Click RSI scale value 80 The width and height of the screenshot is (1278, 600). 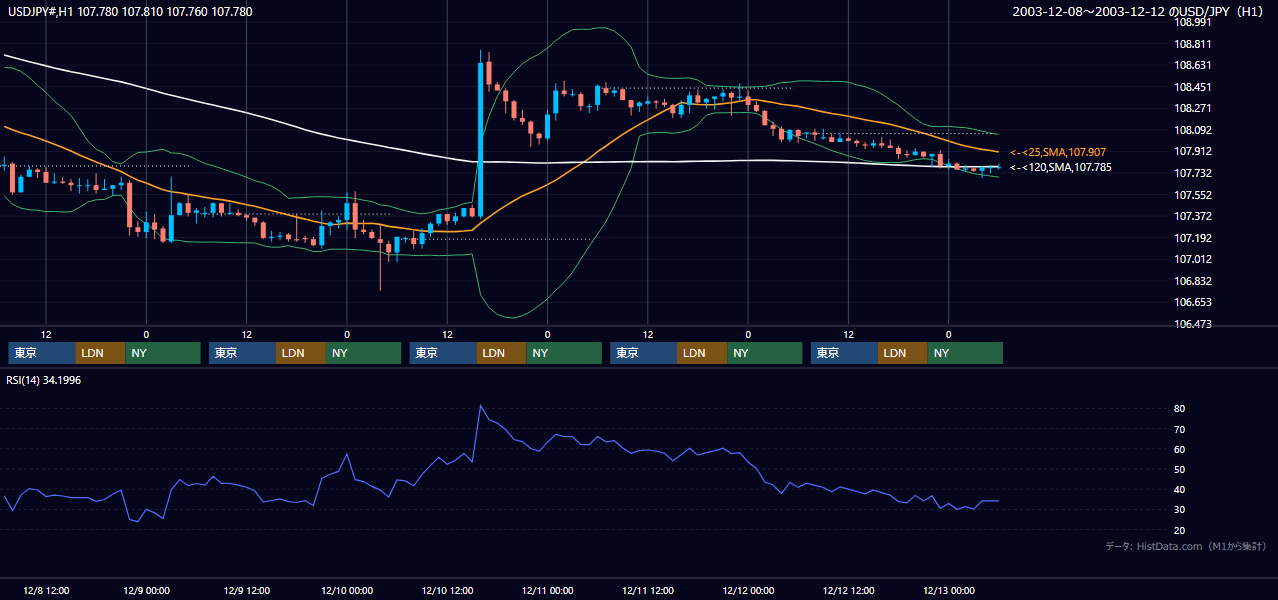(x=1180, y=409)
